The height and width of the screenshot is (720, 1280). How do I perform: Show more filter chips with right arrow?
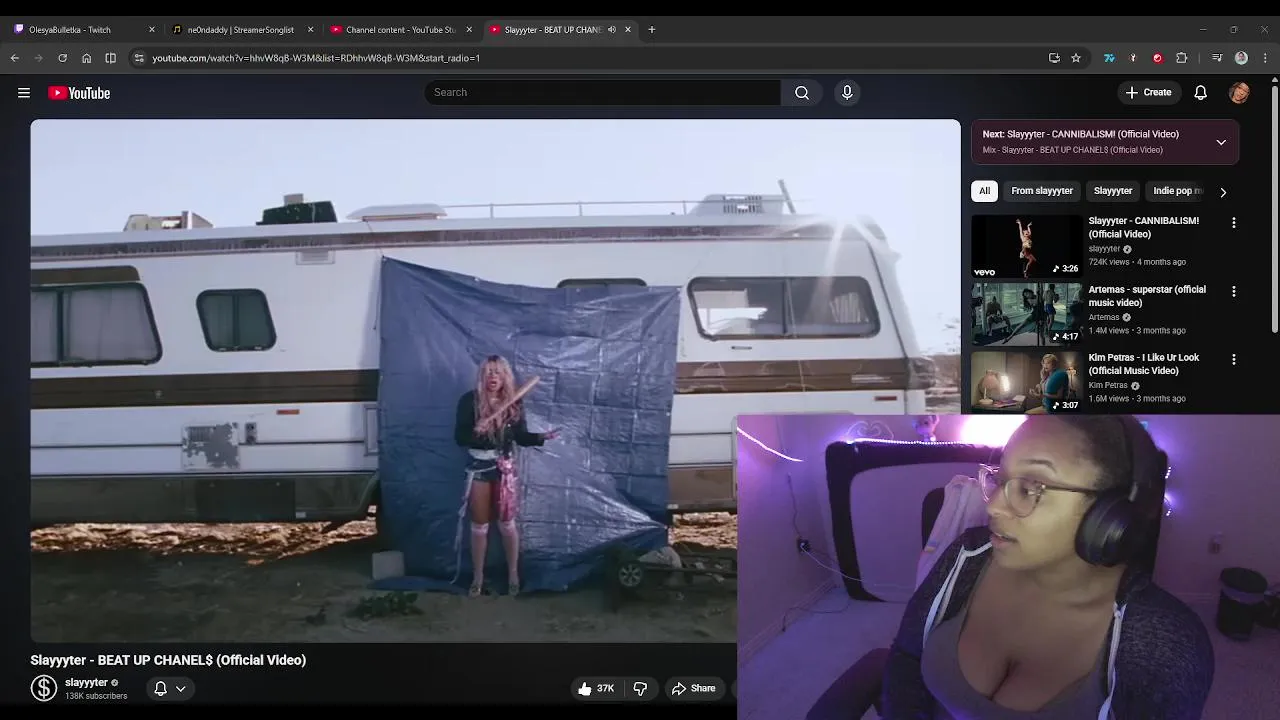pos(1222,191)
